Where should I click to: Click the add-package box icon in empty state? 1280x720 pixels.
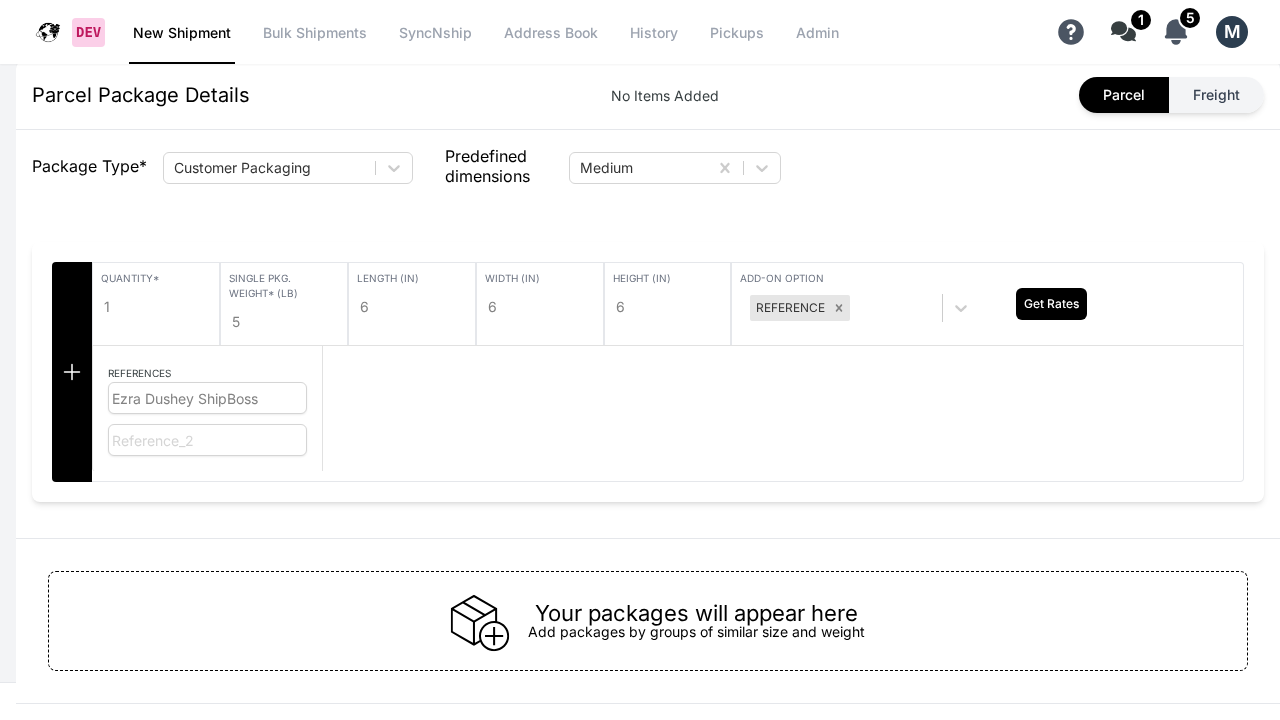[x=480, y=621]
